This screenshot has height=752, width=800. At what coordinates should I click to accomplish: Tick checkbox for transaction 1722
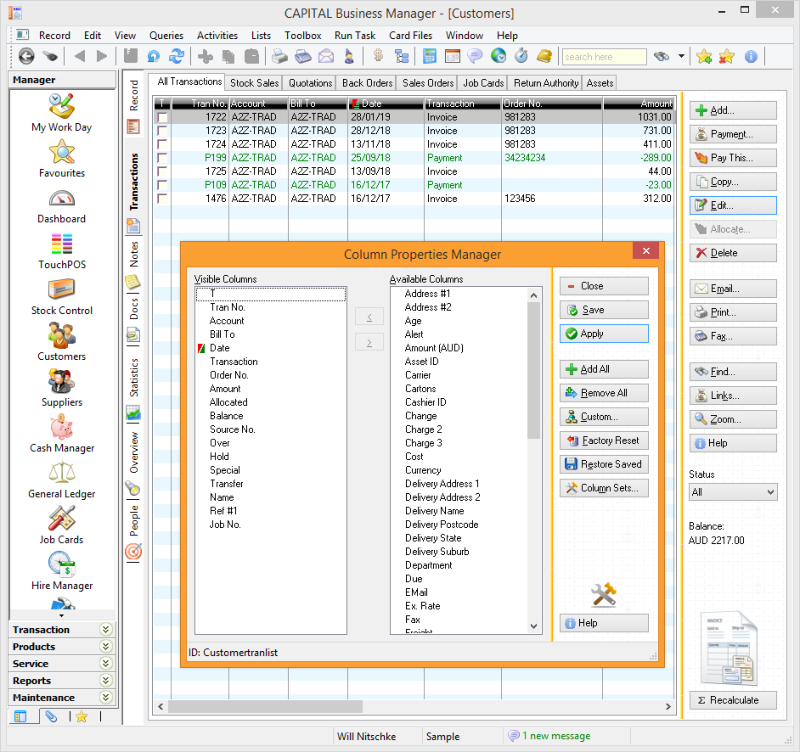click(x=162, y=117)
